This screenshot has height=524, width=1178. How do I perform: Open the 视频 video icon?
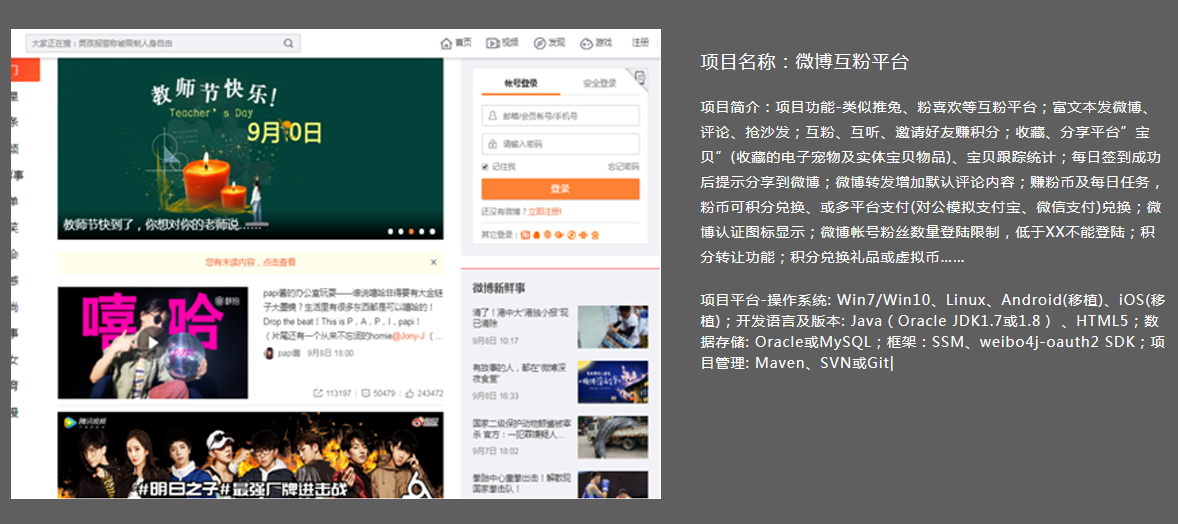(493, 43)
